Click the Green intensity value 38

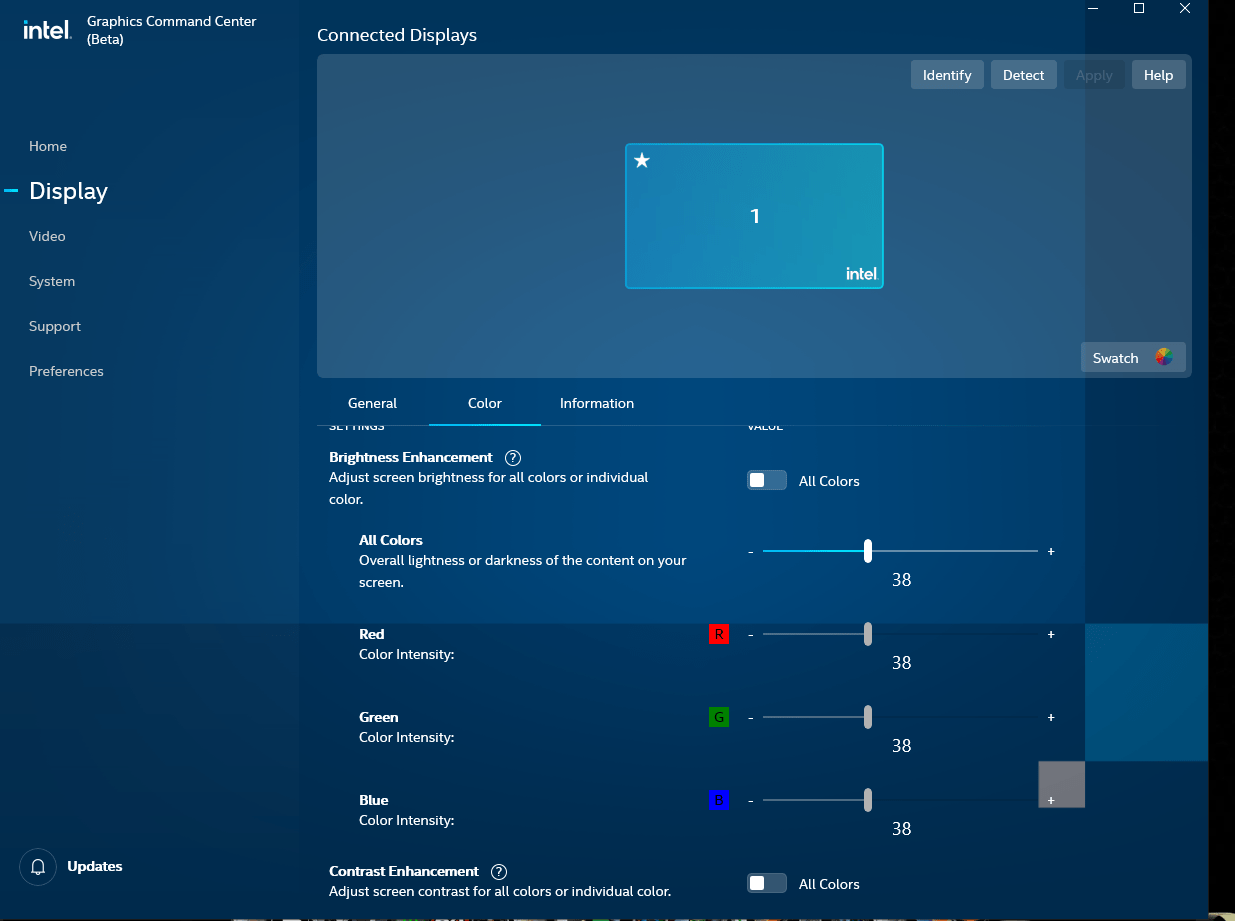901,746
